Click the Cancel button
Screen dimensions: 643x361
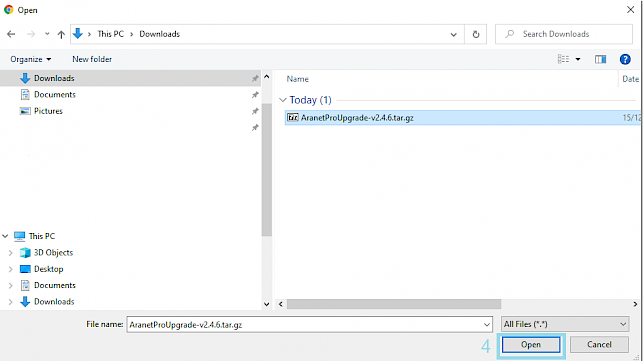point(599,345)
